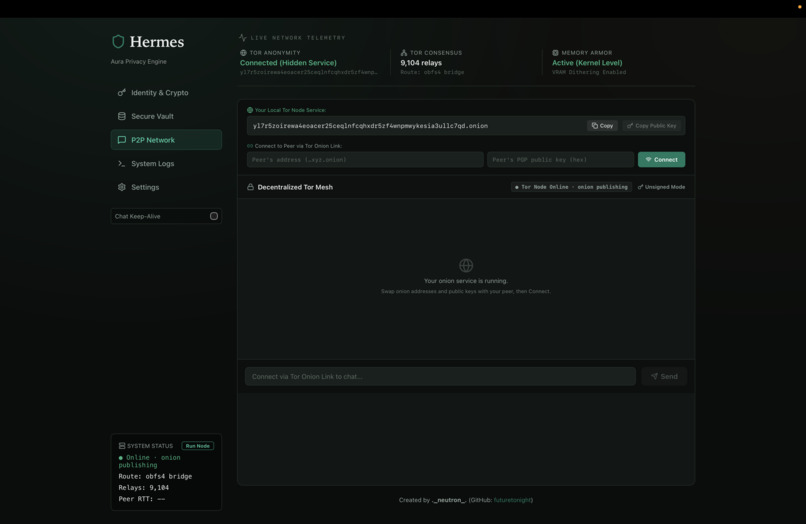Viewport: 806px width, 524px height.
Task: Click the globe icon in the empty chat area
Action: coord(466,265)
